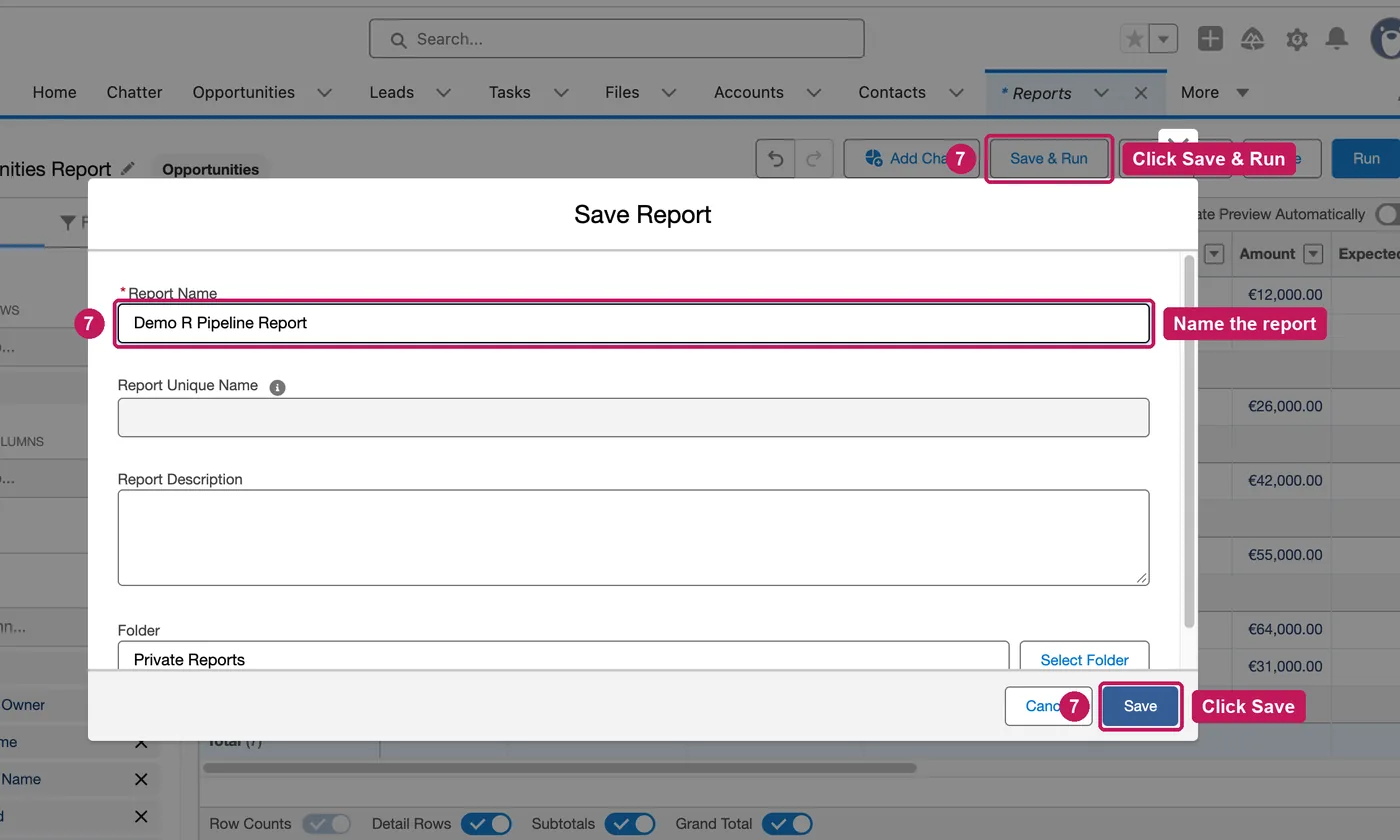Click the redo arrow in report builder

click(814, 158)
